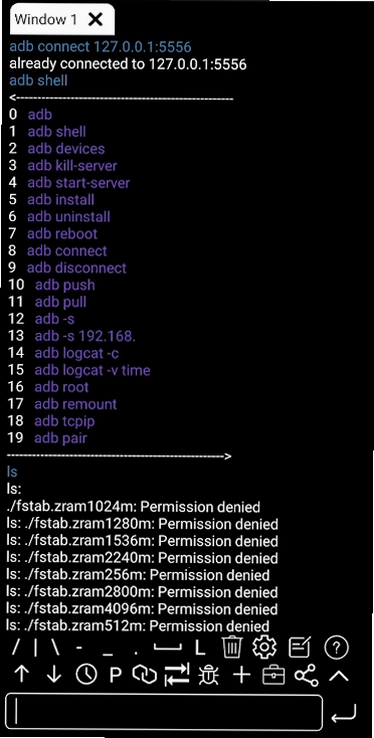Tap the P key button
Viewport: 374px width, 738px height.
click(116, 676)
